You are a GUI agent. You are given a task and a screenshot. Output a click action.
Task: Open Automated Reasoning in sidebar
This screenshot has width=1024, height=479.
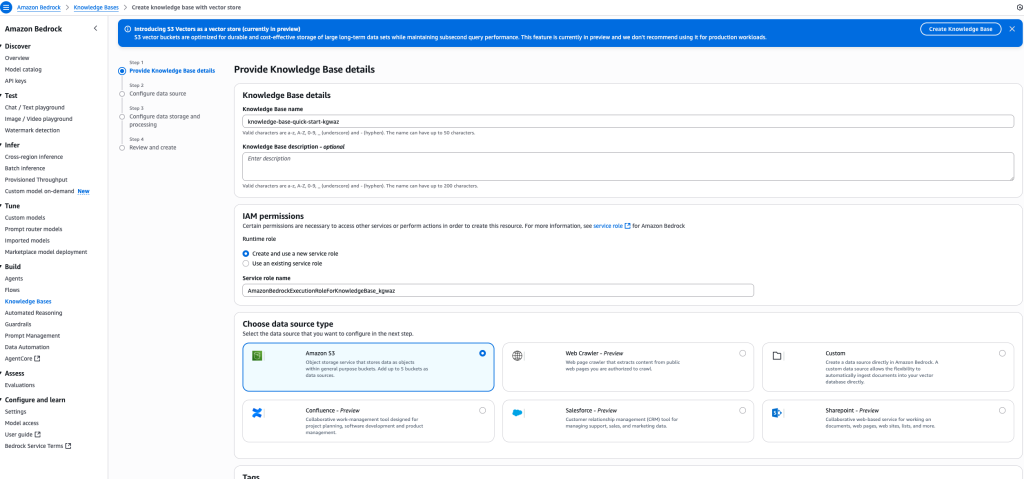pyautogui.click(x=33, y=313)
